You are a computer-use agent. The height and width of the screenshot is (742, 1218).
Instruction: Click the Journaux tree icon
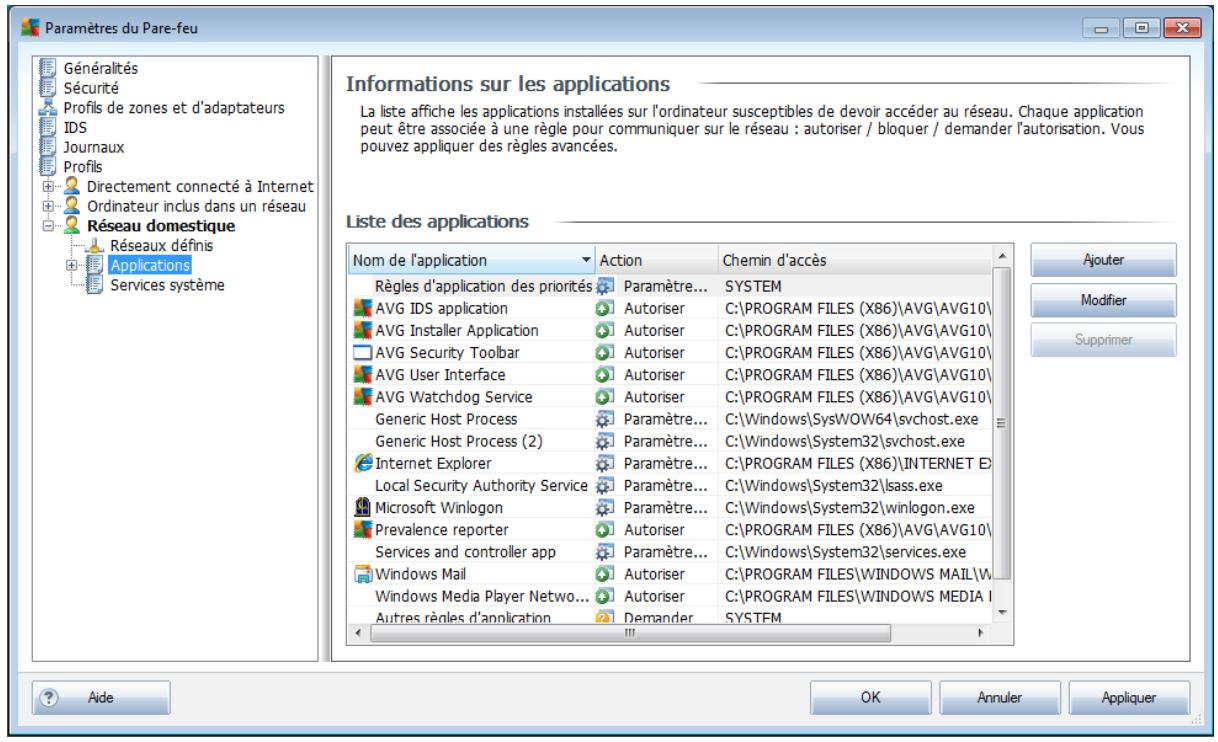pyautogui.click(x=48, y=146)
